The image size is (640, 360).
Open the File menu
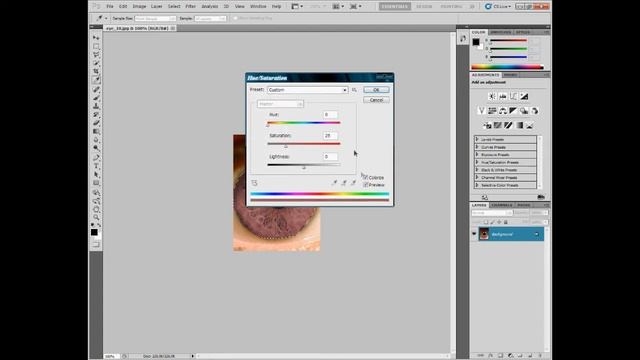[110, 7]
